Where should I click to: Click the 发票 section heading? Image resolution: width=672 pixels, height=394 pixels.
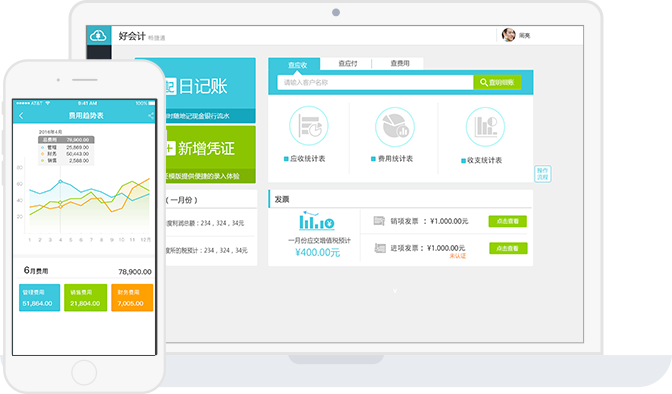(x=282, y=199)
